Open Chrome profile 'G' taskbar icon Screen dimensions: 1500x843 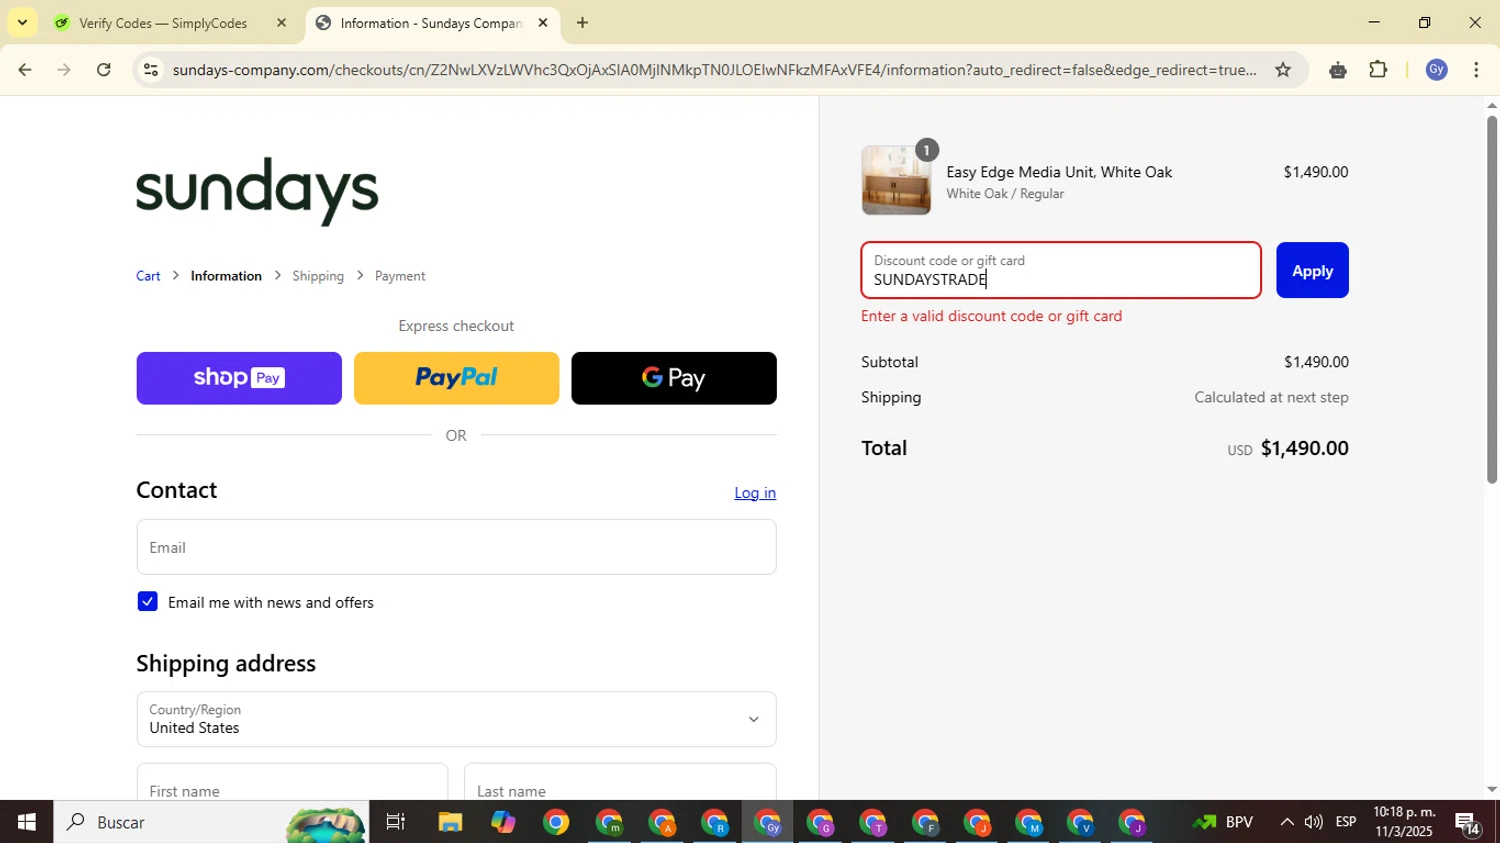(821, 822)
